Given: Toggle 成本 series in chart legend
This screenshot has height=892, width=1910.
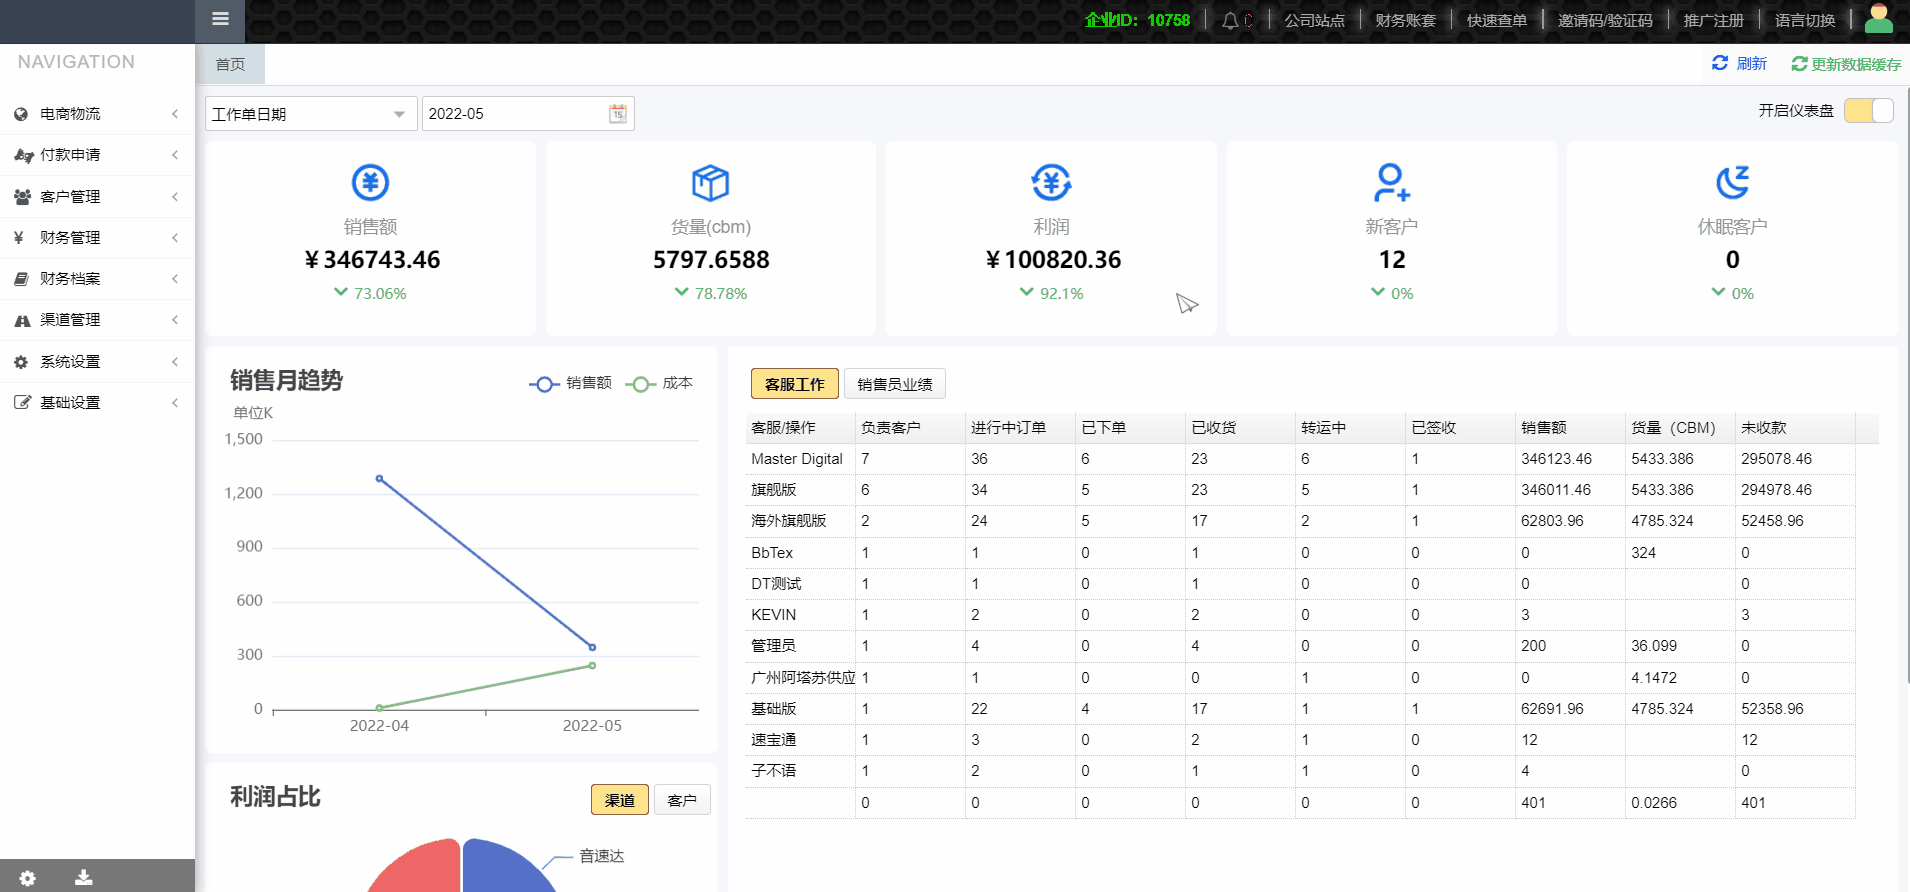Looking at the screenshot, I should 660,383.
